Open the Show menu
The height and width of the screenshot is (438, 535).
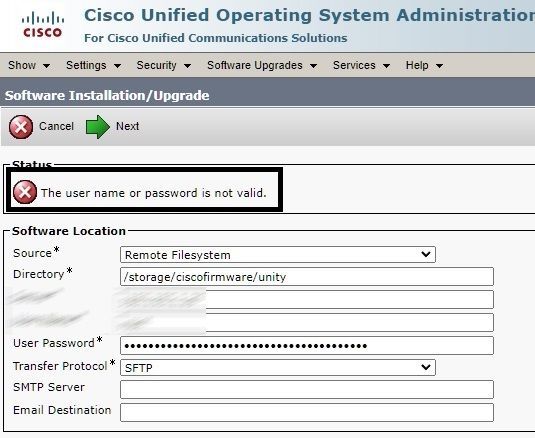point(29,65)
